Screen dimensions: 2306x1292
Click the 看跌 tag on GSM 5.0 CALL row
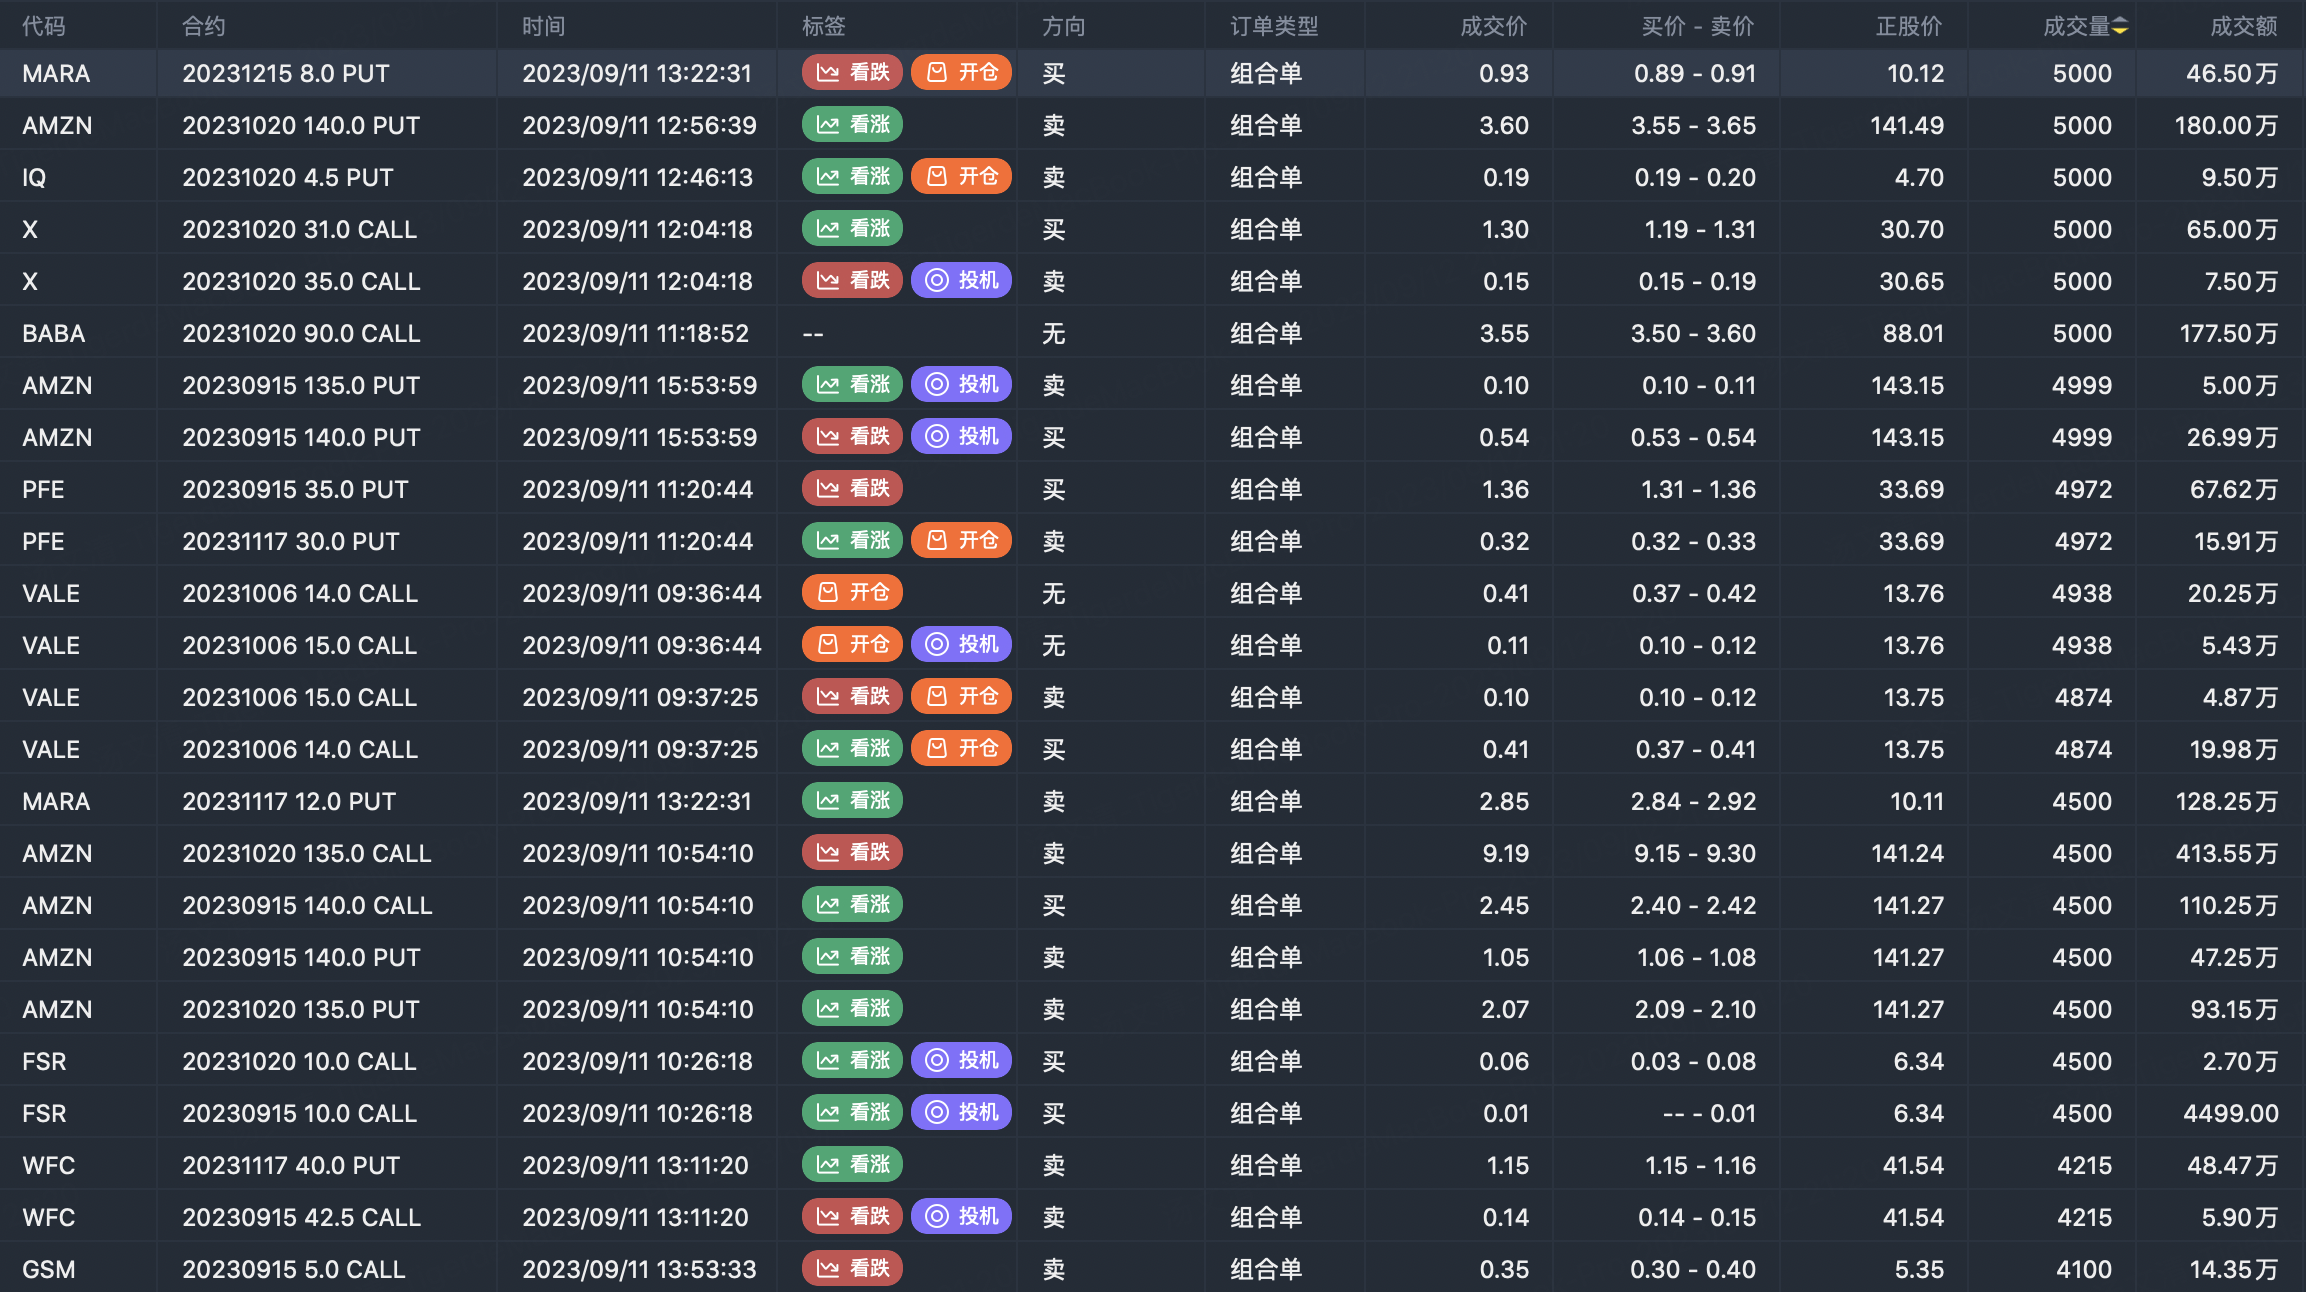click(x=852, y=1269)
